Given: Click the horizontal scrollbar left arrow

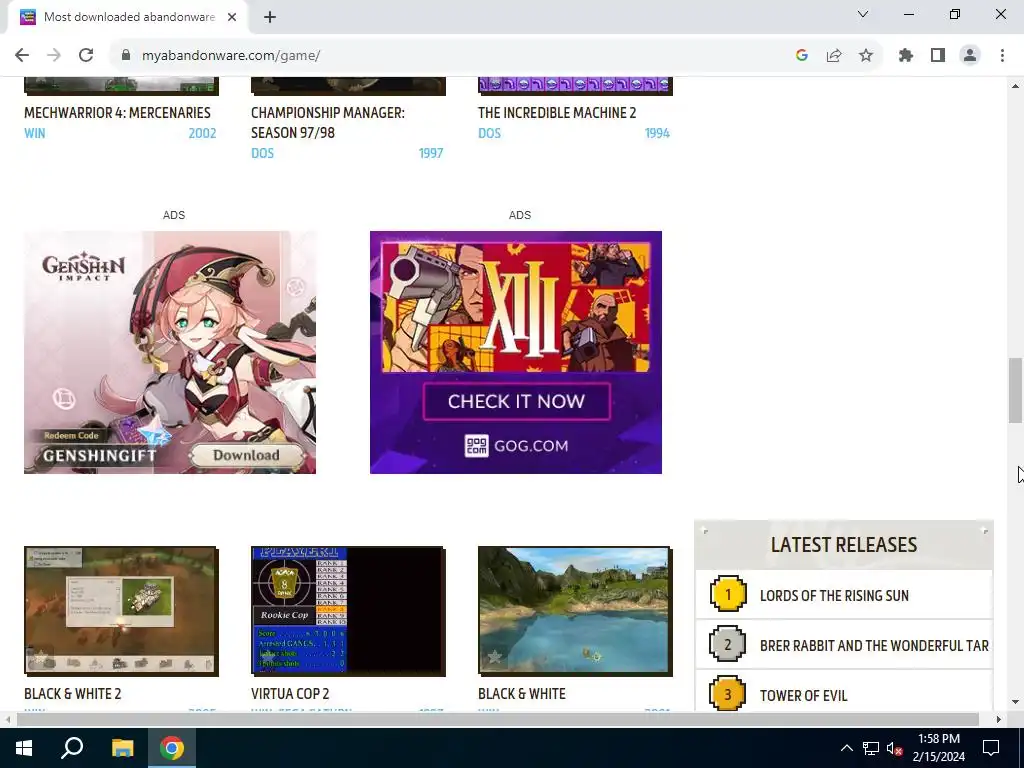Looking at the screenshot, I should pyautogui.click(x=8, y=720).
